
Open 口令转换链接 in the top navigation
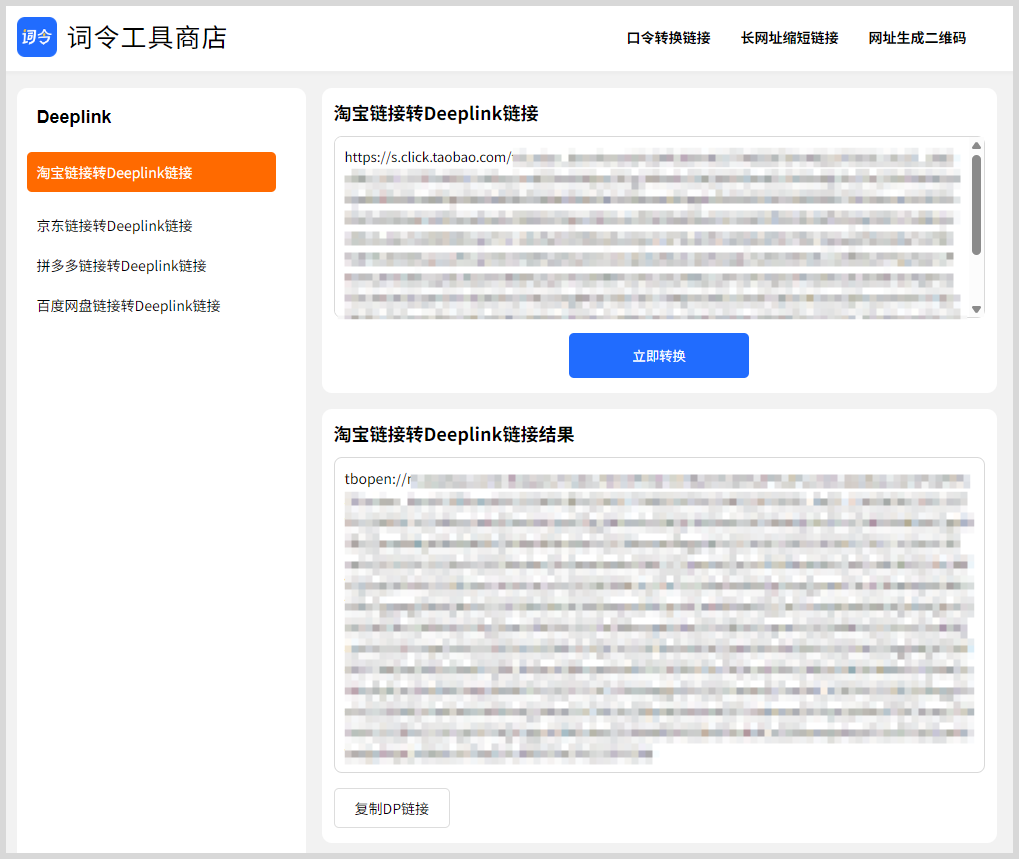668,38
